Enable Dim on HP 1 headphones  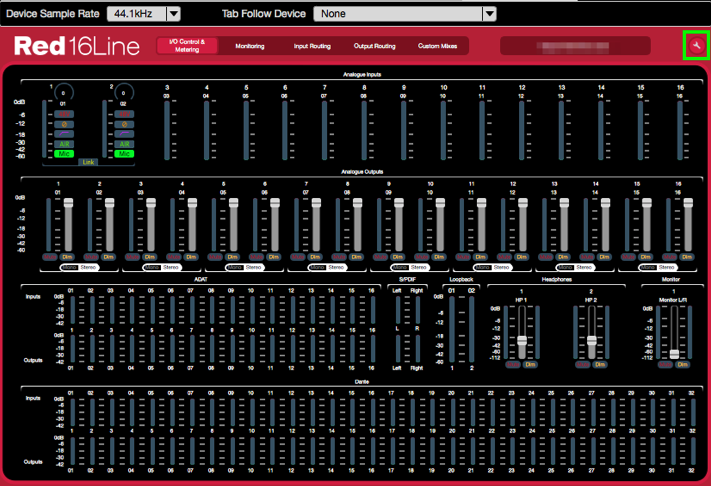tap(529, 364)
